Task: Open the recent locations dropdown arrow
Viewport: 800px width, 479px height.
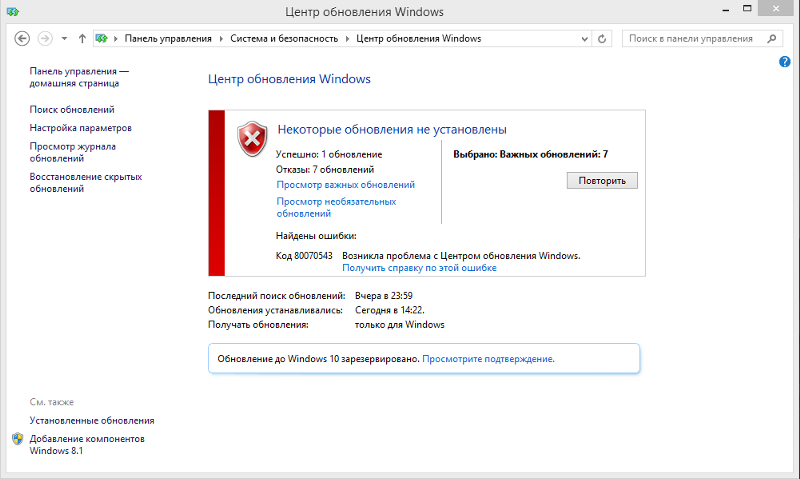Action: coord(64,38)
